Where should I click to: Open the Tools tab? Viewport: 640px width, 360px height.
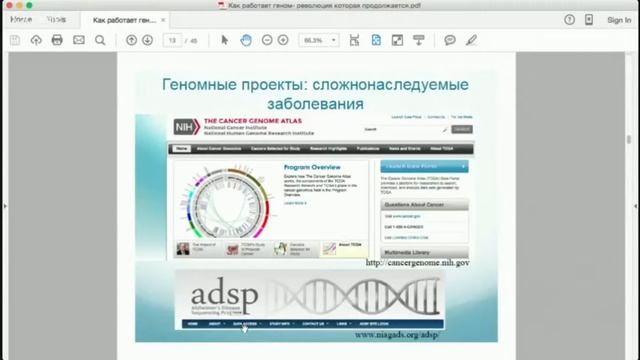(x=56, y=20)
